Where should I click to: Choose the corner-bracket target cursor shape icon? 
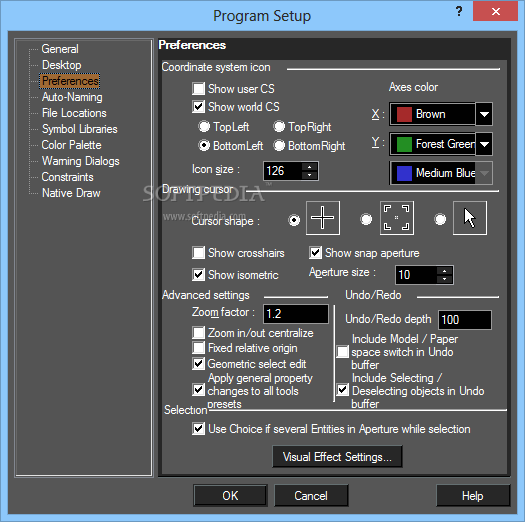[x=396, y=218]
